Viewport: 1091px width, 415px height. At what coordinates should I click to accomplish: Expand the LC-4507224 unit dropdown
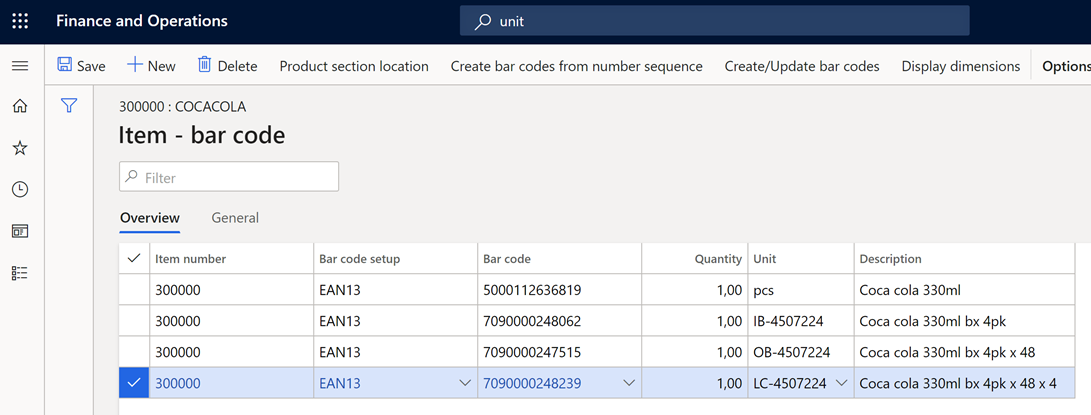(x=841, y=383)
